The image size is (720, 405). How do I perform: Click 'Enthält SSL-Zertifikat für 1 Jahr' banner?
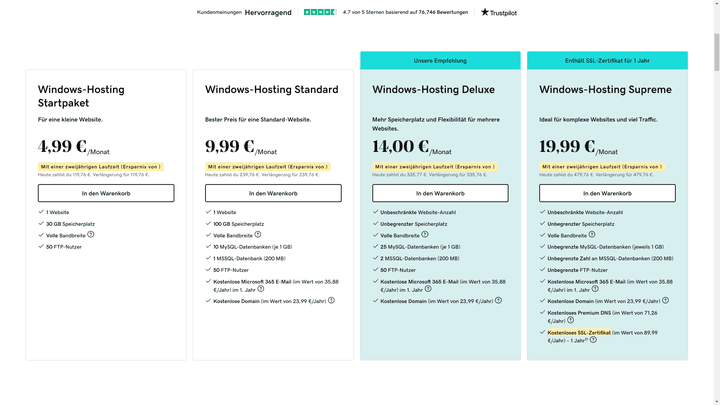point(608,61)
